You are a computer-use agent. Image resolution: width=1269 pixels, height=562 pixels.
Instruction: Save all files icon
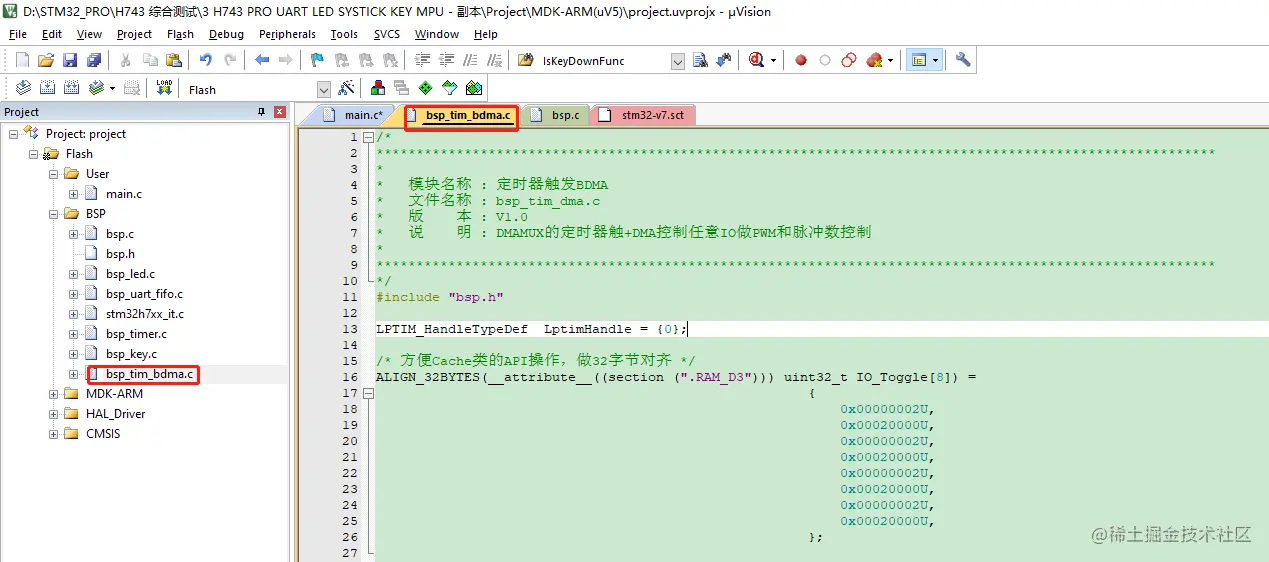point(94,60)
